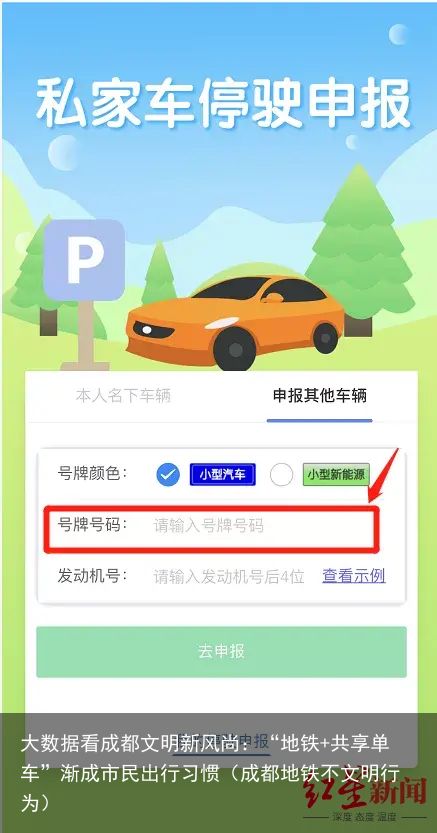Image resolution: width=437 pixels, height=833 pixels.
Task: Click the 号牌颜色 label
Action: [x=92, y=473]
